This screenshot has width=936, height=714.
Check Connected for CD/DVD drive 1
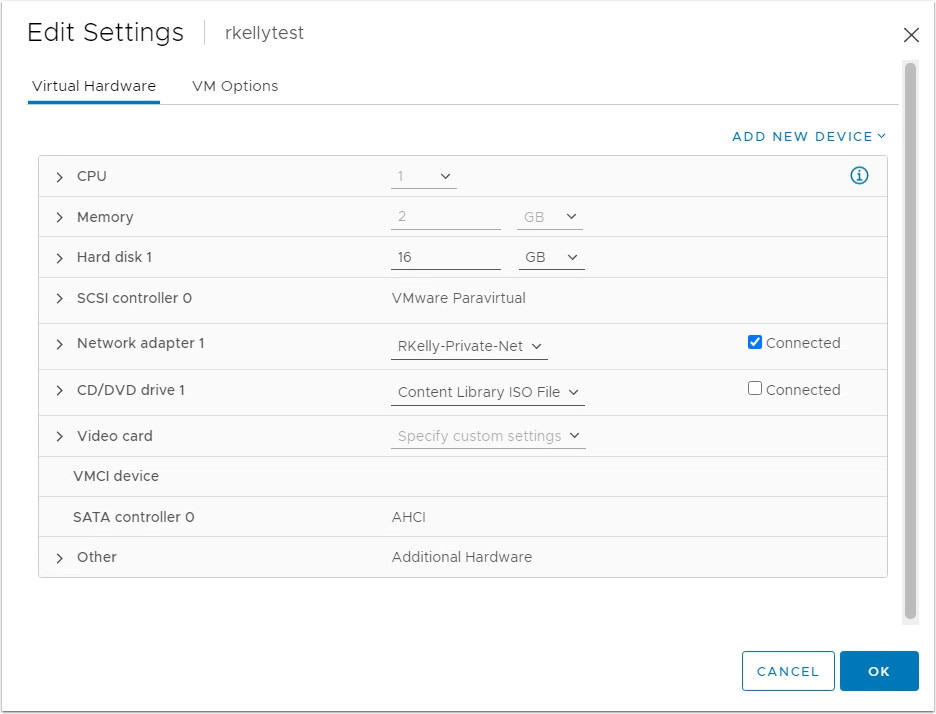point(755,389)
